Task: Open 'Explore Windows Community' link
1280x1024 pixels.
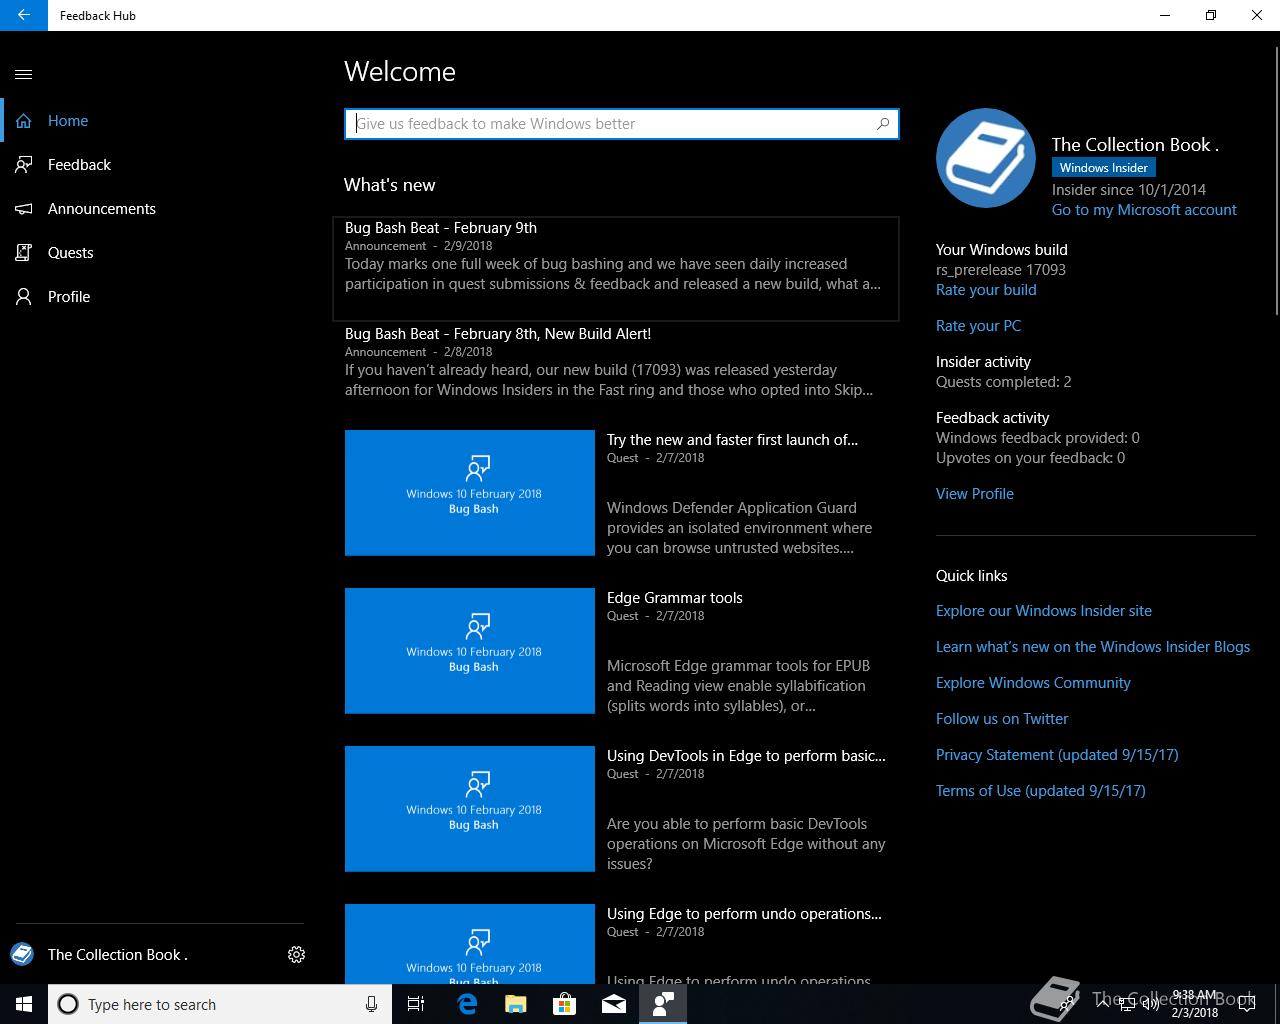Action: point(1033,683)
